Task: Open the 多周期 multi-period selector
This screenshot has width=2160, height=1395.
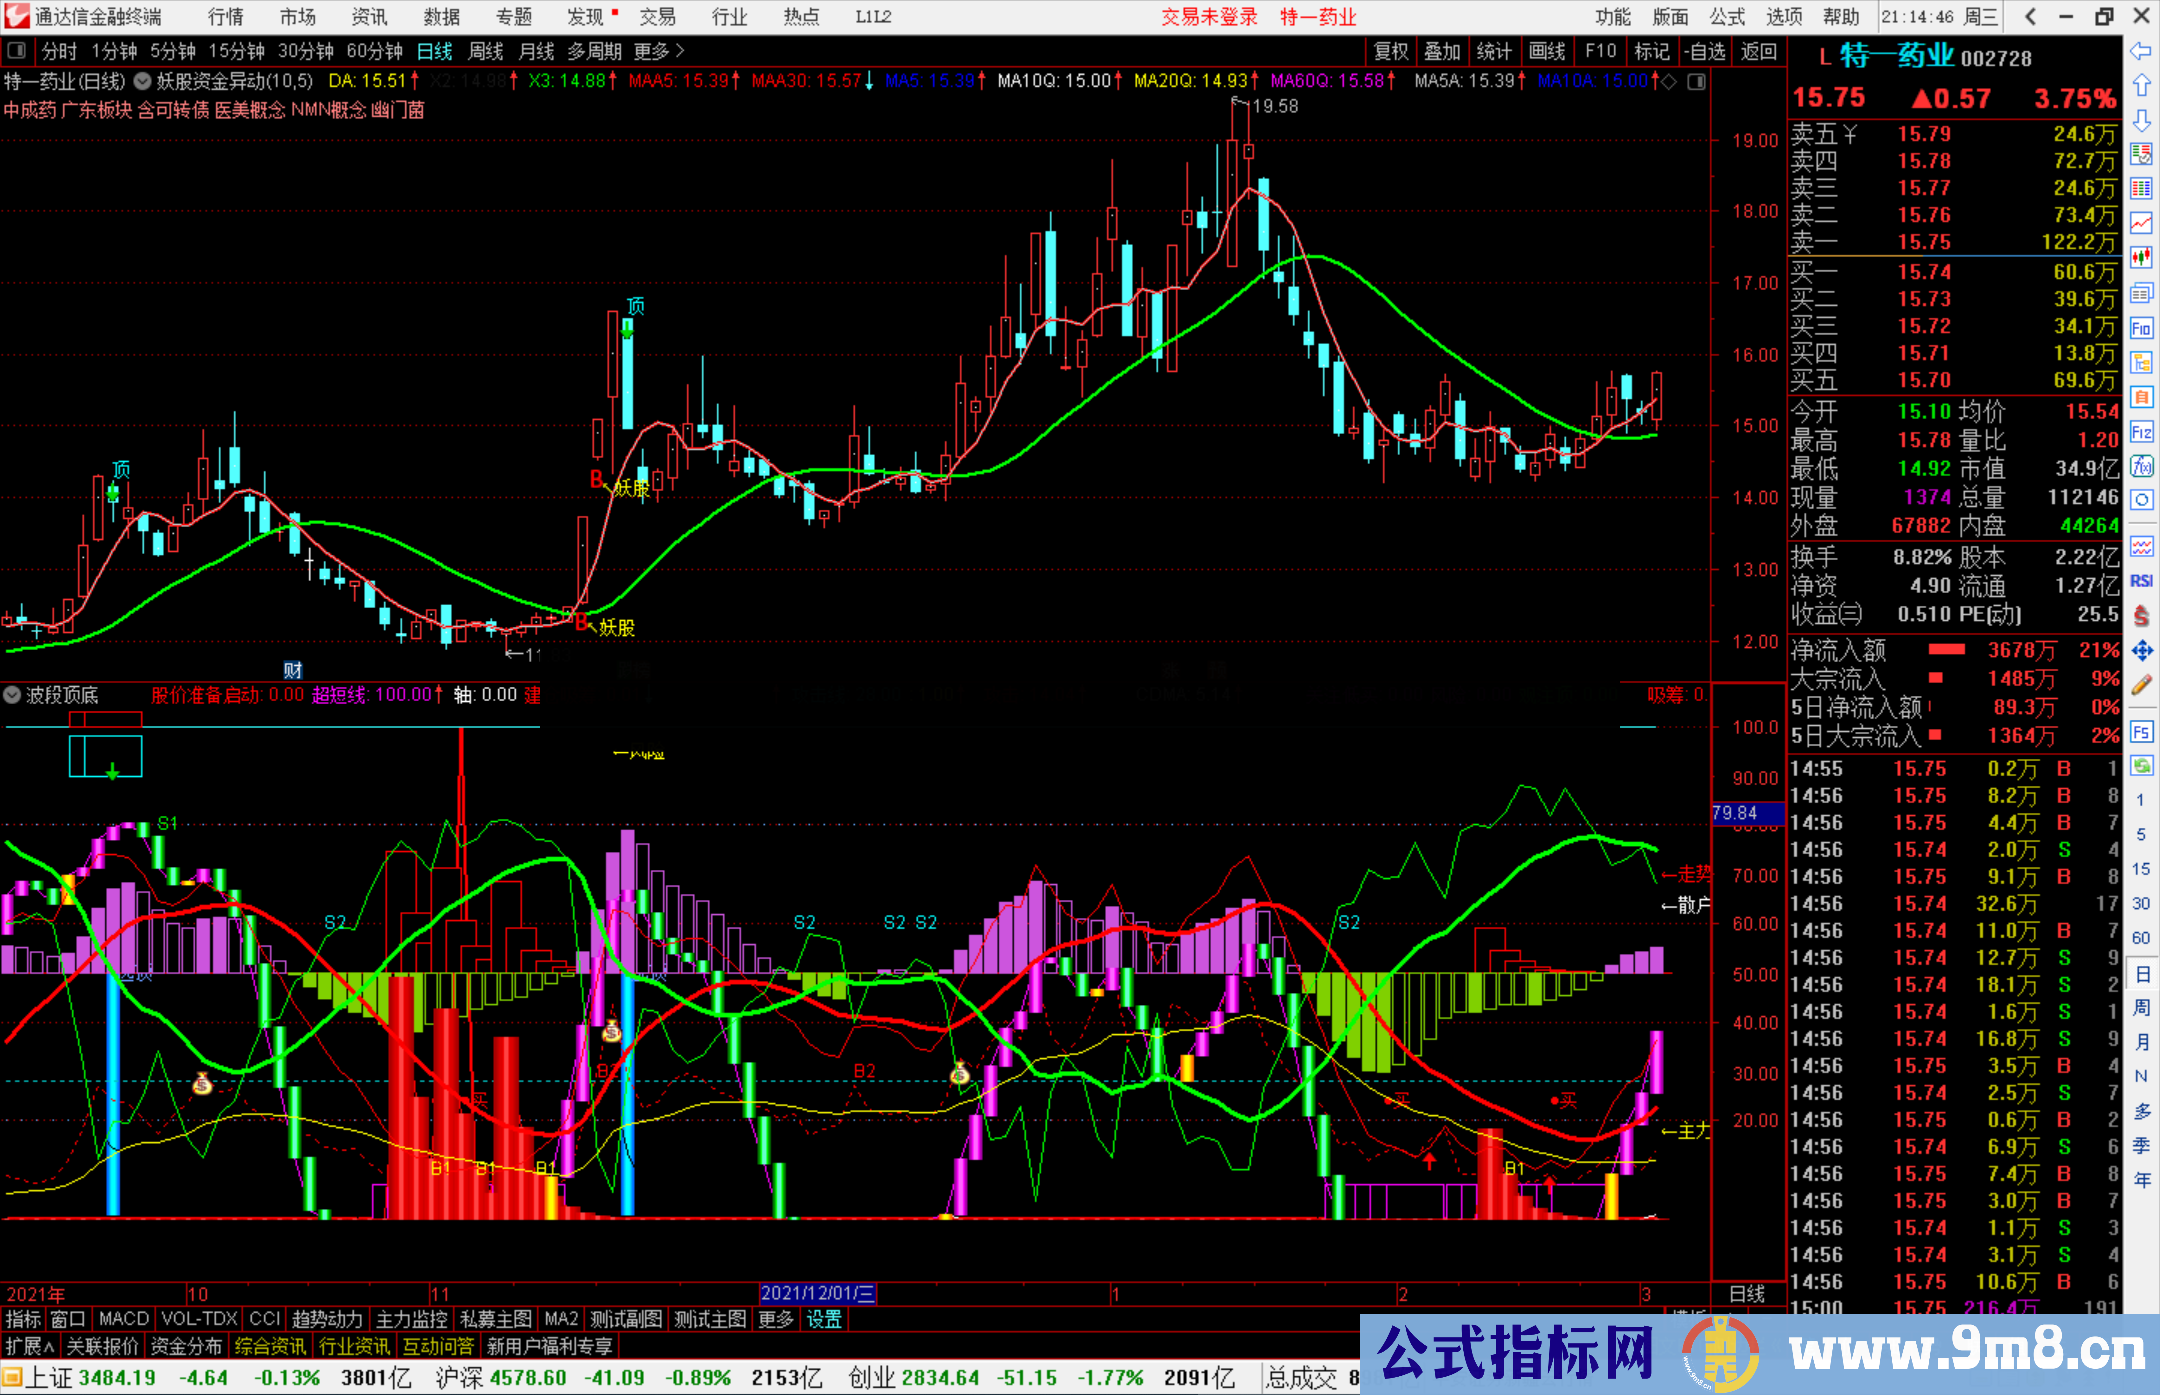Action: tap(597, 52)
